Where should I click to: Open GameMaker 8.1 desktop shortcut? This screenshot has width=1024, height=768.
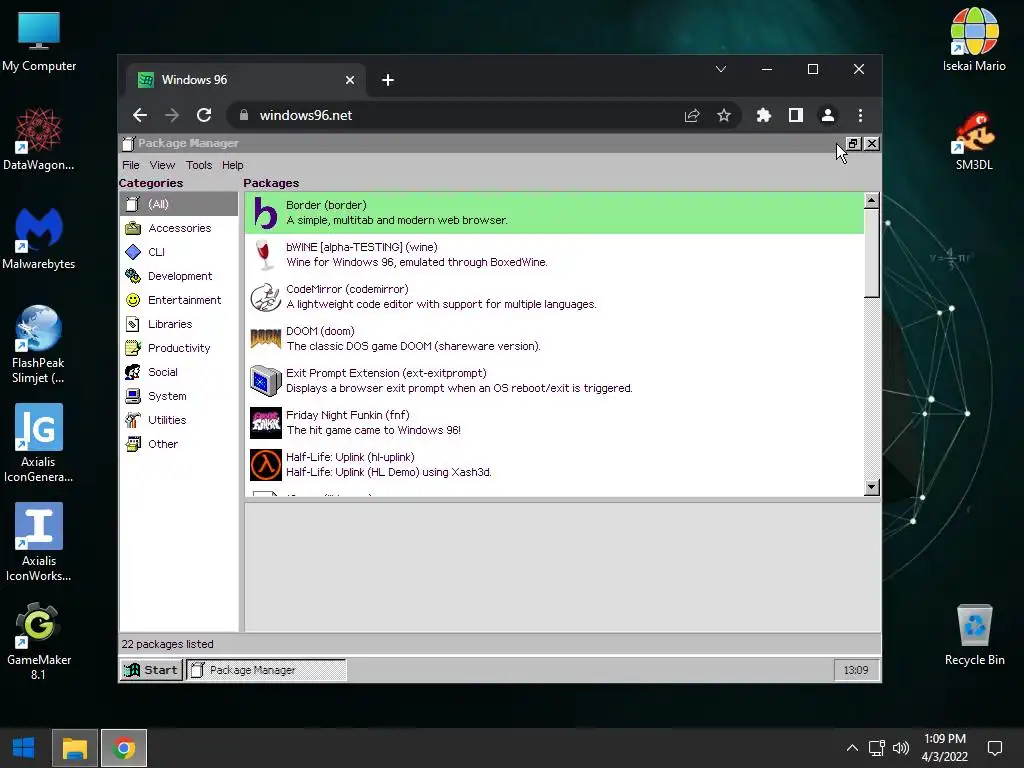tap(39, 642)
